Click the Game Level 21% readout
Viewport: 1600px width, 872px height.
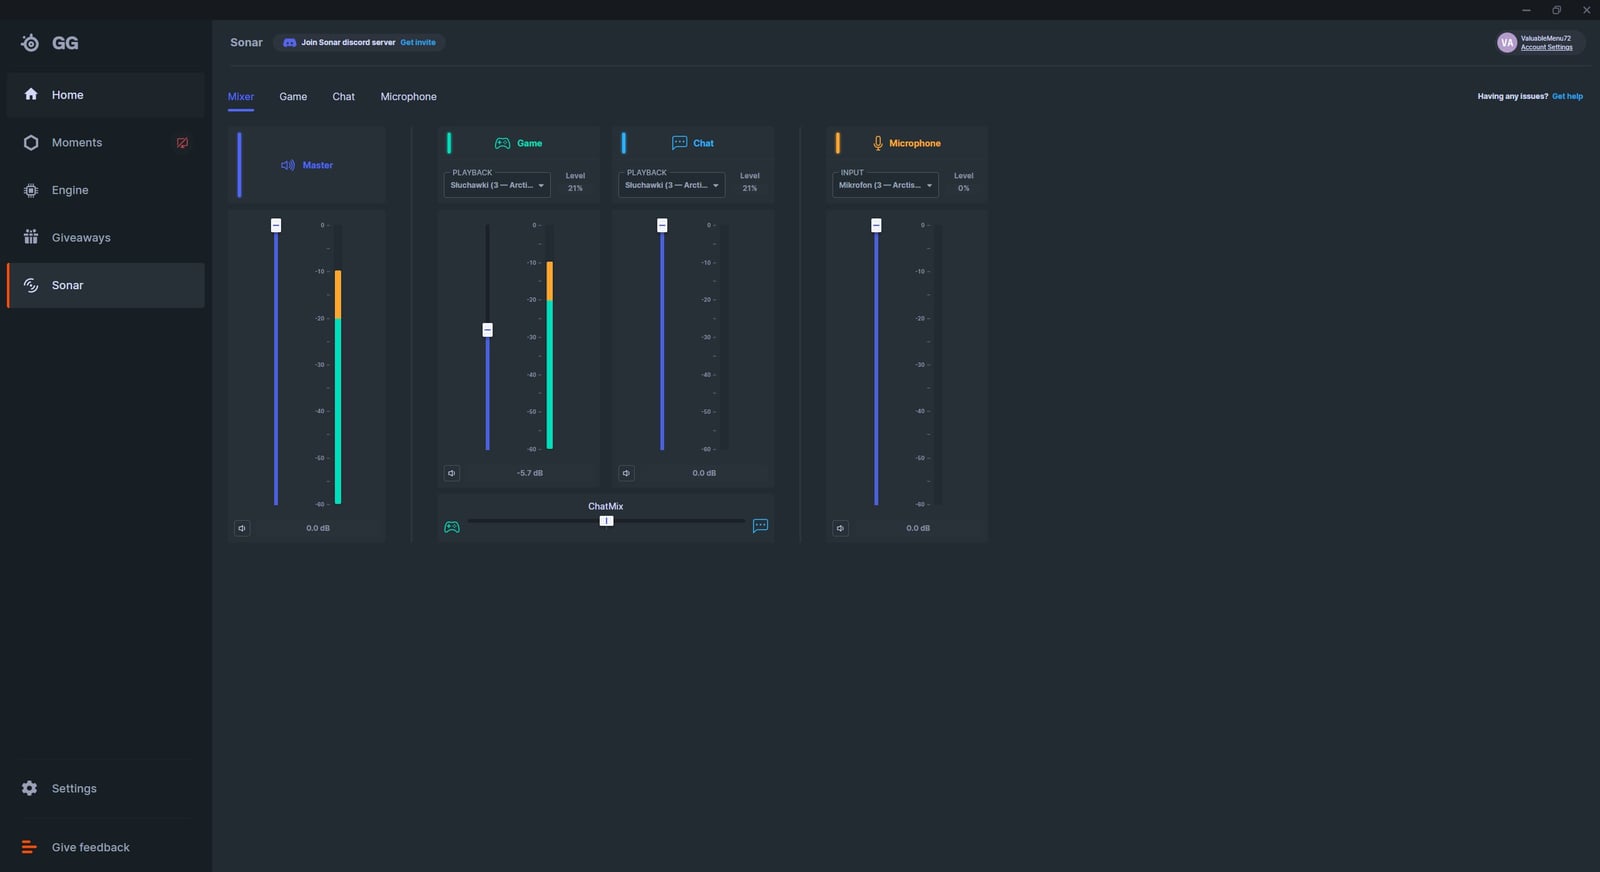pos(575,182)
